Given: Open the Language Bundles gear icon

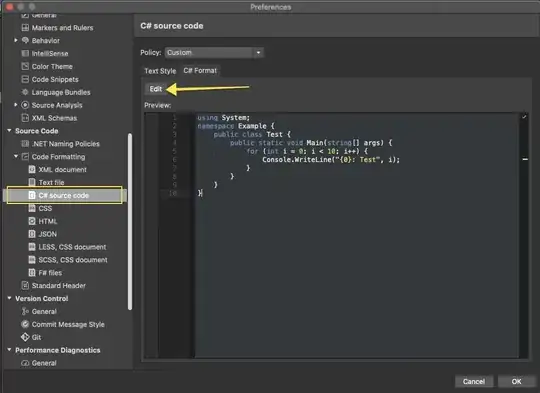Looking at the screenshot, I should point(25,92).
